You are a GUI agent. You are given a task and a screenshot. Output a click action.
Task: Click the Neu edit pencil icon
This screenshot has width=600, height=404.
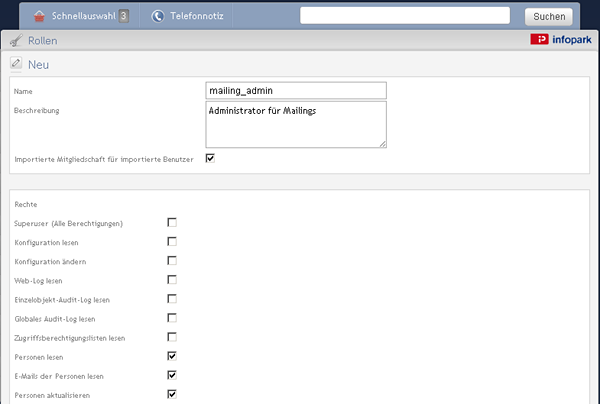pos(16,63)
